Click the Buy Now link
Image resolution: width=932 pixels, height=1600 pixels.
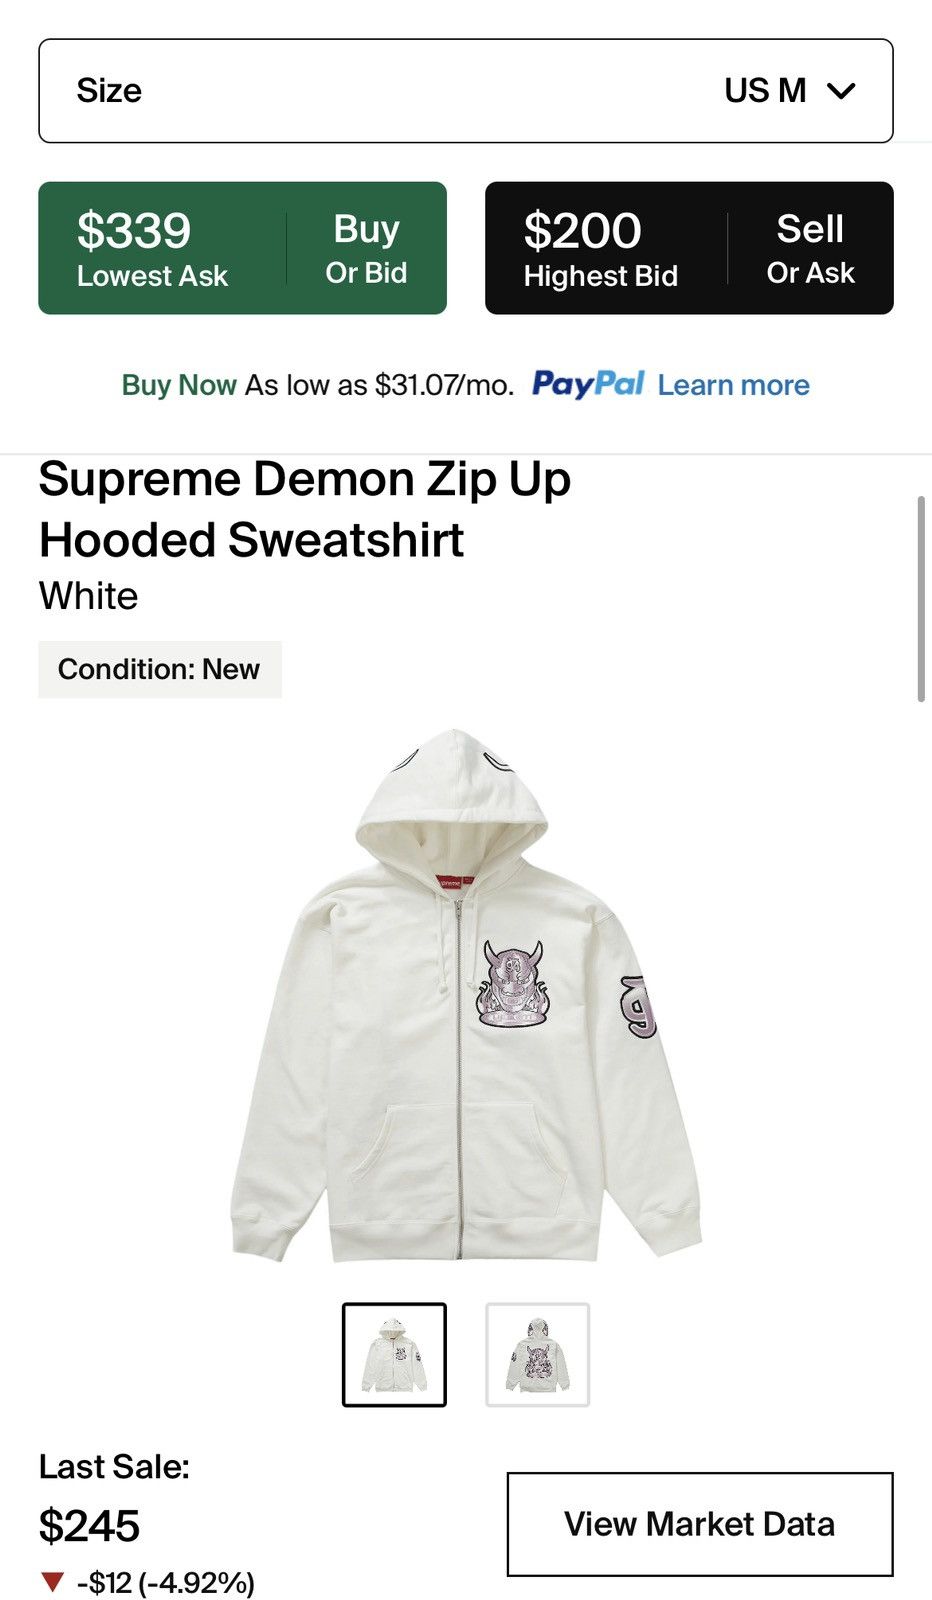pyautogui.click(x=179, y=385)
